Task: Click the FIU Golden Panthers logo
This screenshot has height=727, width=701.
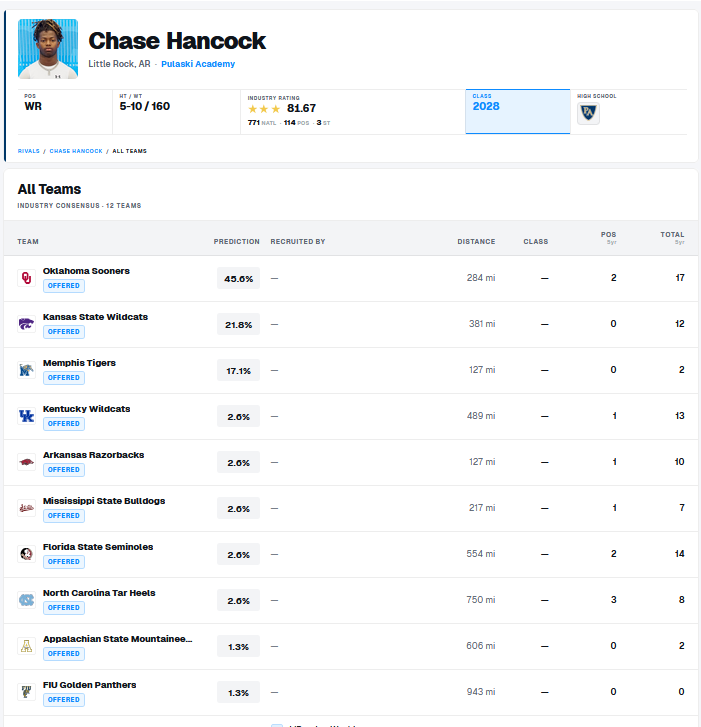Action: [x=26, y=692]
